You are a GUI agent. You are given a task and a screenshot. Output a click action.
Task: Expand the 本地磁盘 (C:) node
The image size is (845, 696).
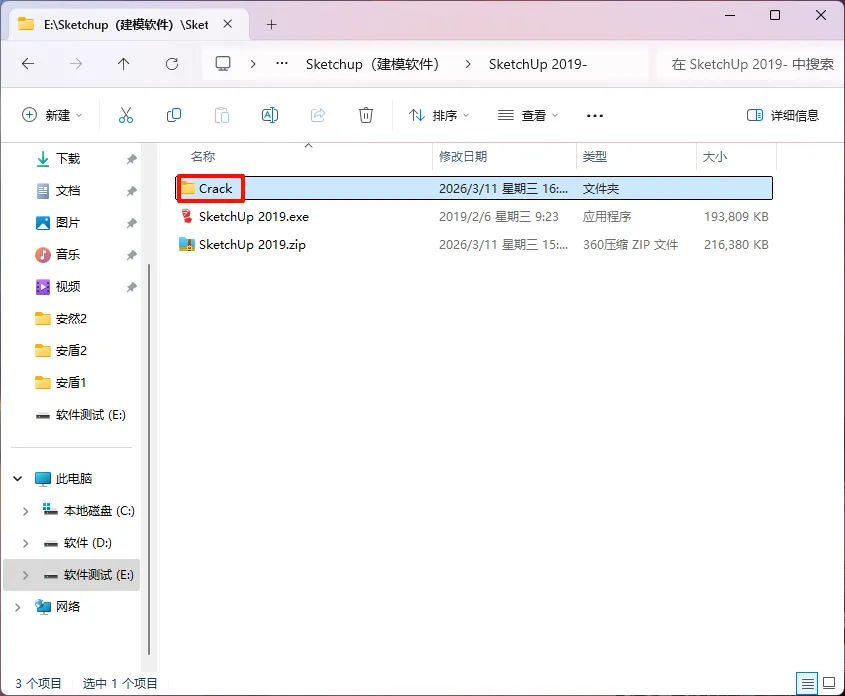point(25,511)
